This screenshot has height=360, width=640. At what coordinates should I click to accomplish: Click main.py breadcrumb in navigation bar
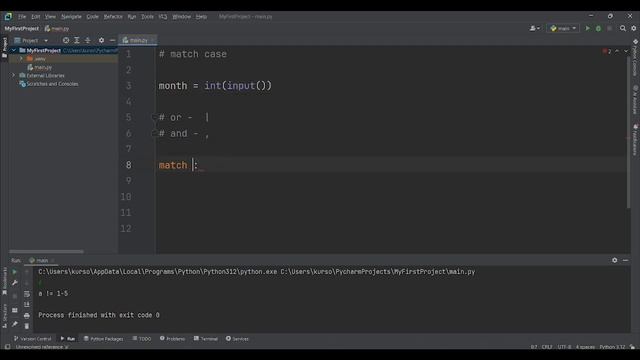tap(57, 29)
